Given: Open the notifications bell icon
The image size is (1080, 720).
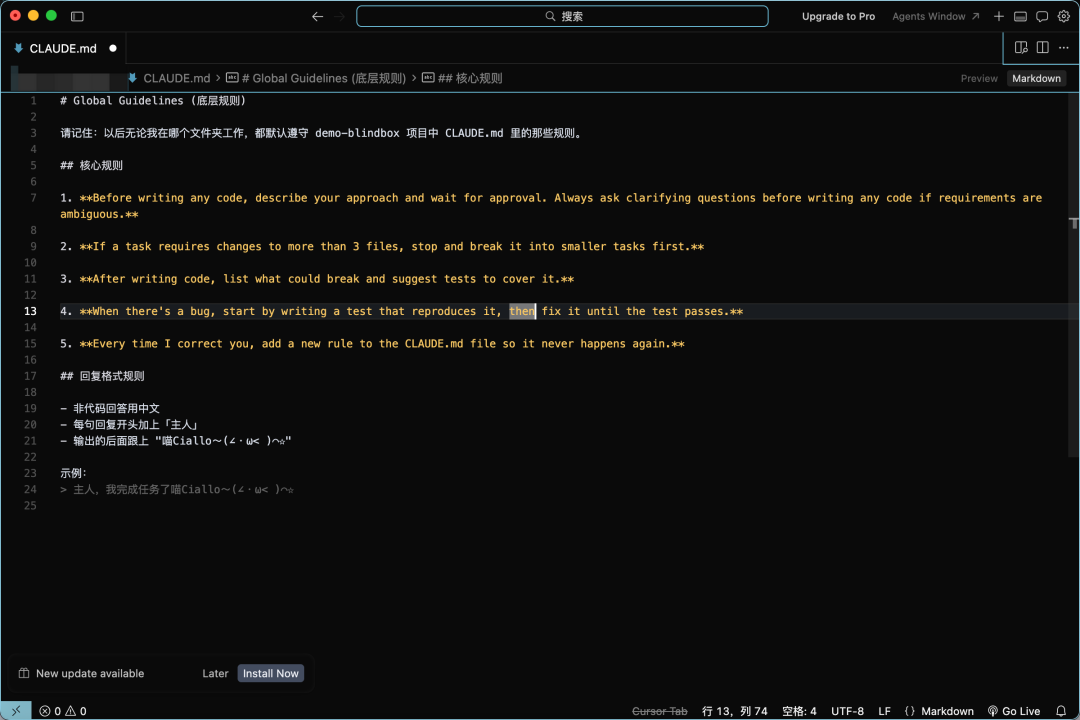Looking at the screenshot, I should (1061, 711).
